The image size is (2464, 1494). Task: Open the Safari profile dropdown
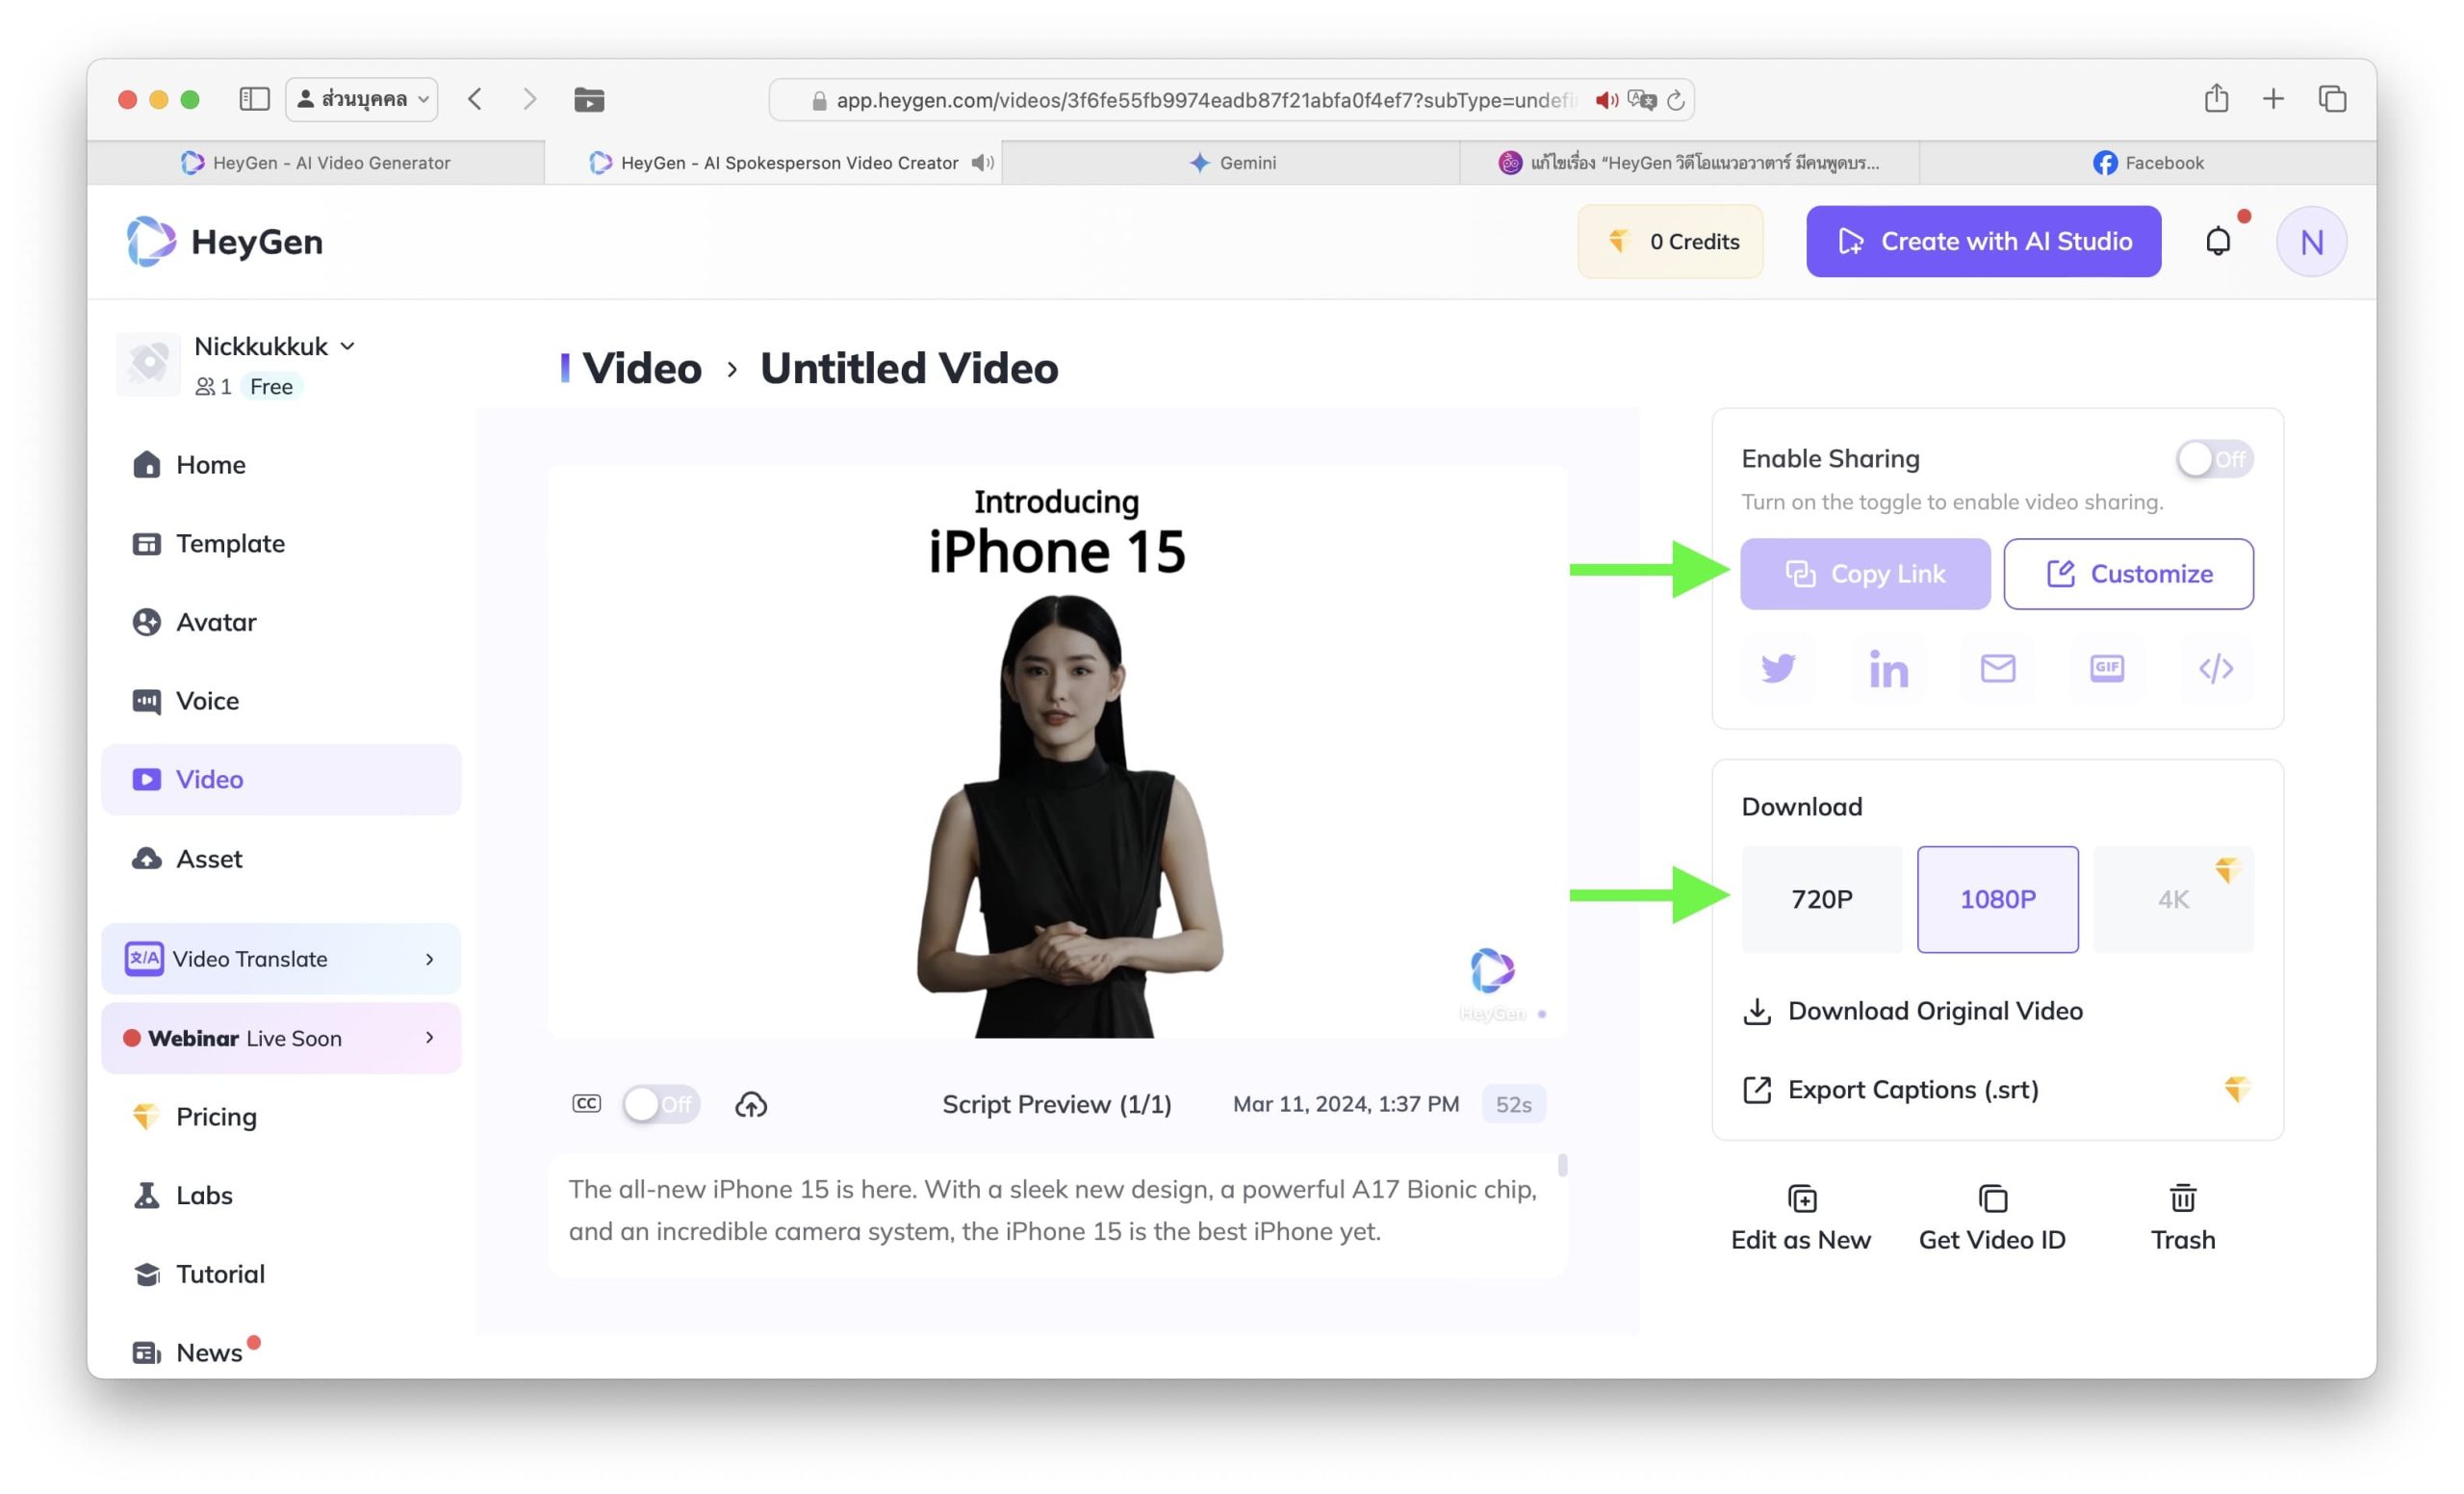click(362, 99)
